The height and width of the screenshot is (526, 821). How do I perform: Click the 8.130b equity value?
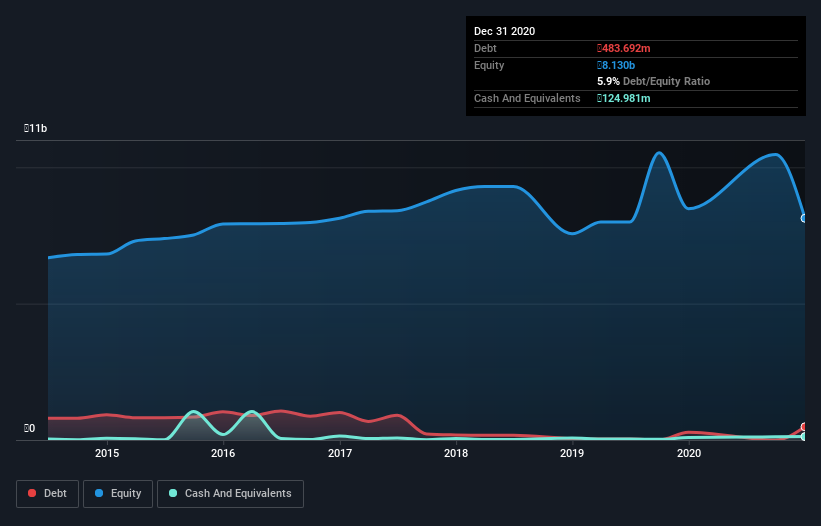(x=616, y=65)
